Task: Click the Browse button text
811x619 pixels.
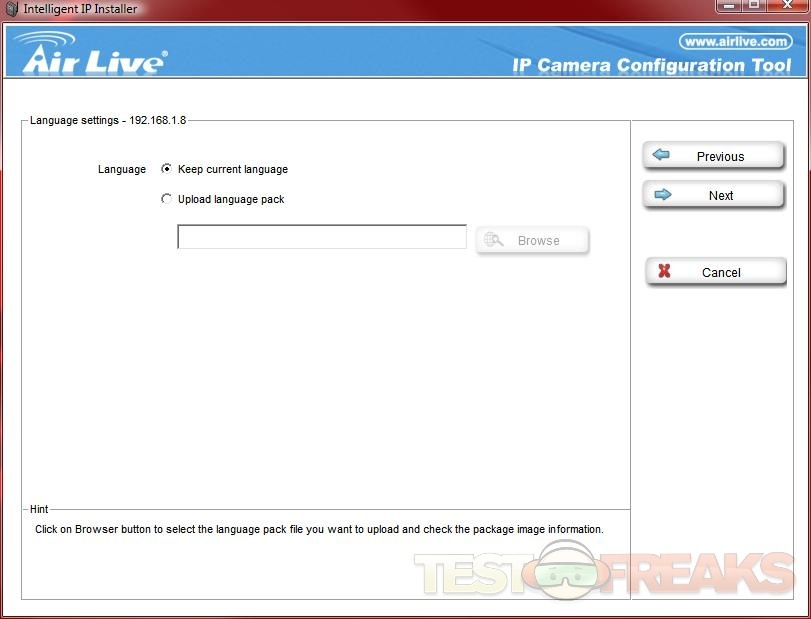Action: pos(538,241)
